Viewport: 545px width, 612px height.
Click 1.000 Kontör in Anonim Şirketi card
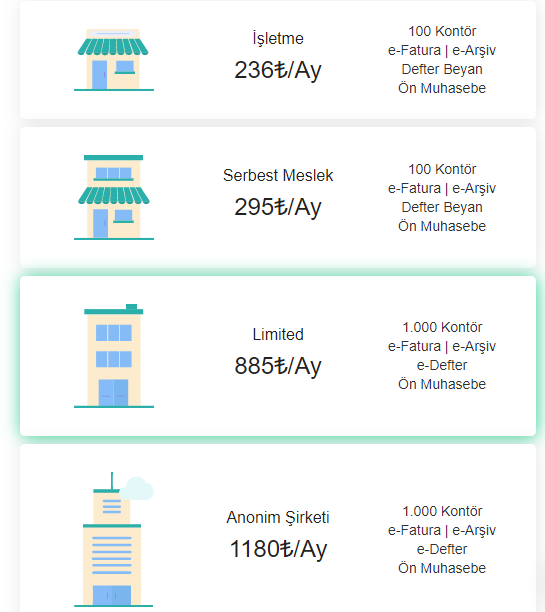click(x=442, y=511)
